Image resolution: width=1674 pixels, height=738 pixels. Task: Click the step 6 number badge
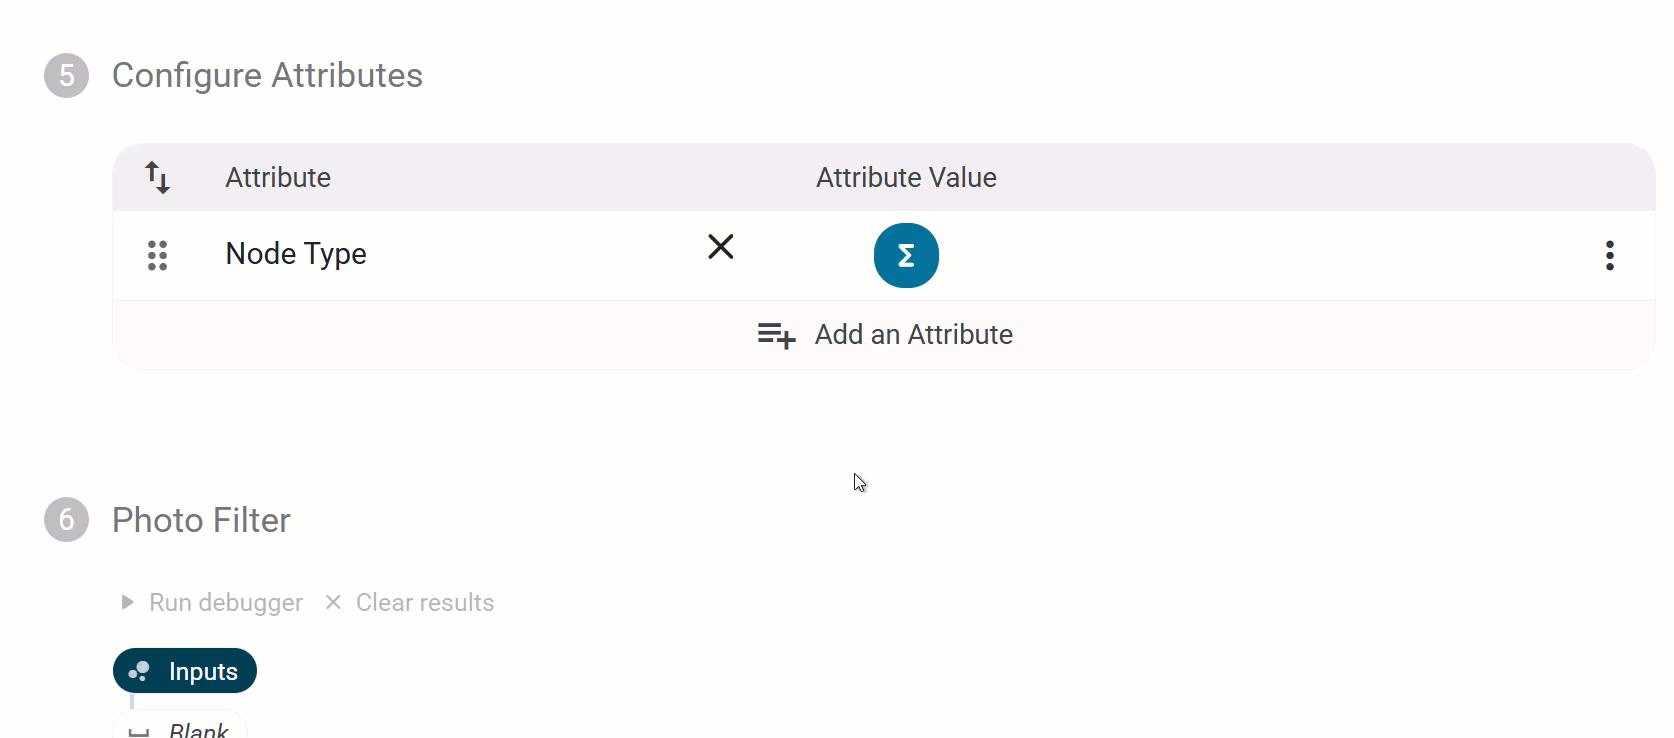point(66,520)
